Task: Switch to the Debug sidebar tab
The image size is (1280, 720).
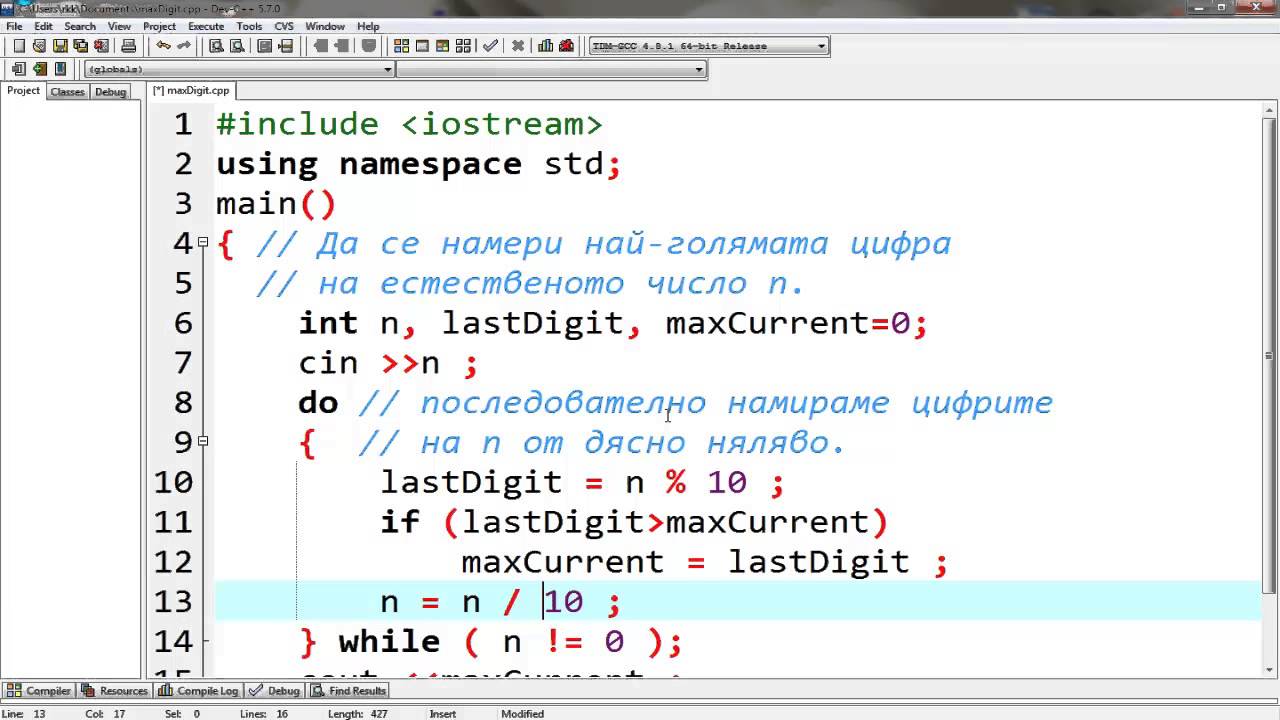Action: pos(110,91)
